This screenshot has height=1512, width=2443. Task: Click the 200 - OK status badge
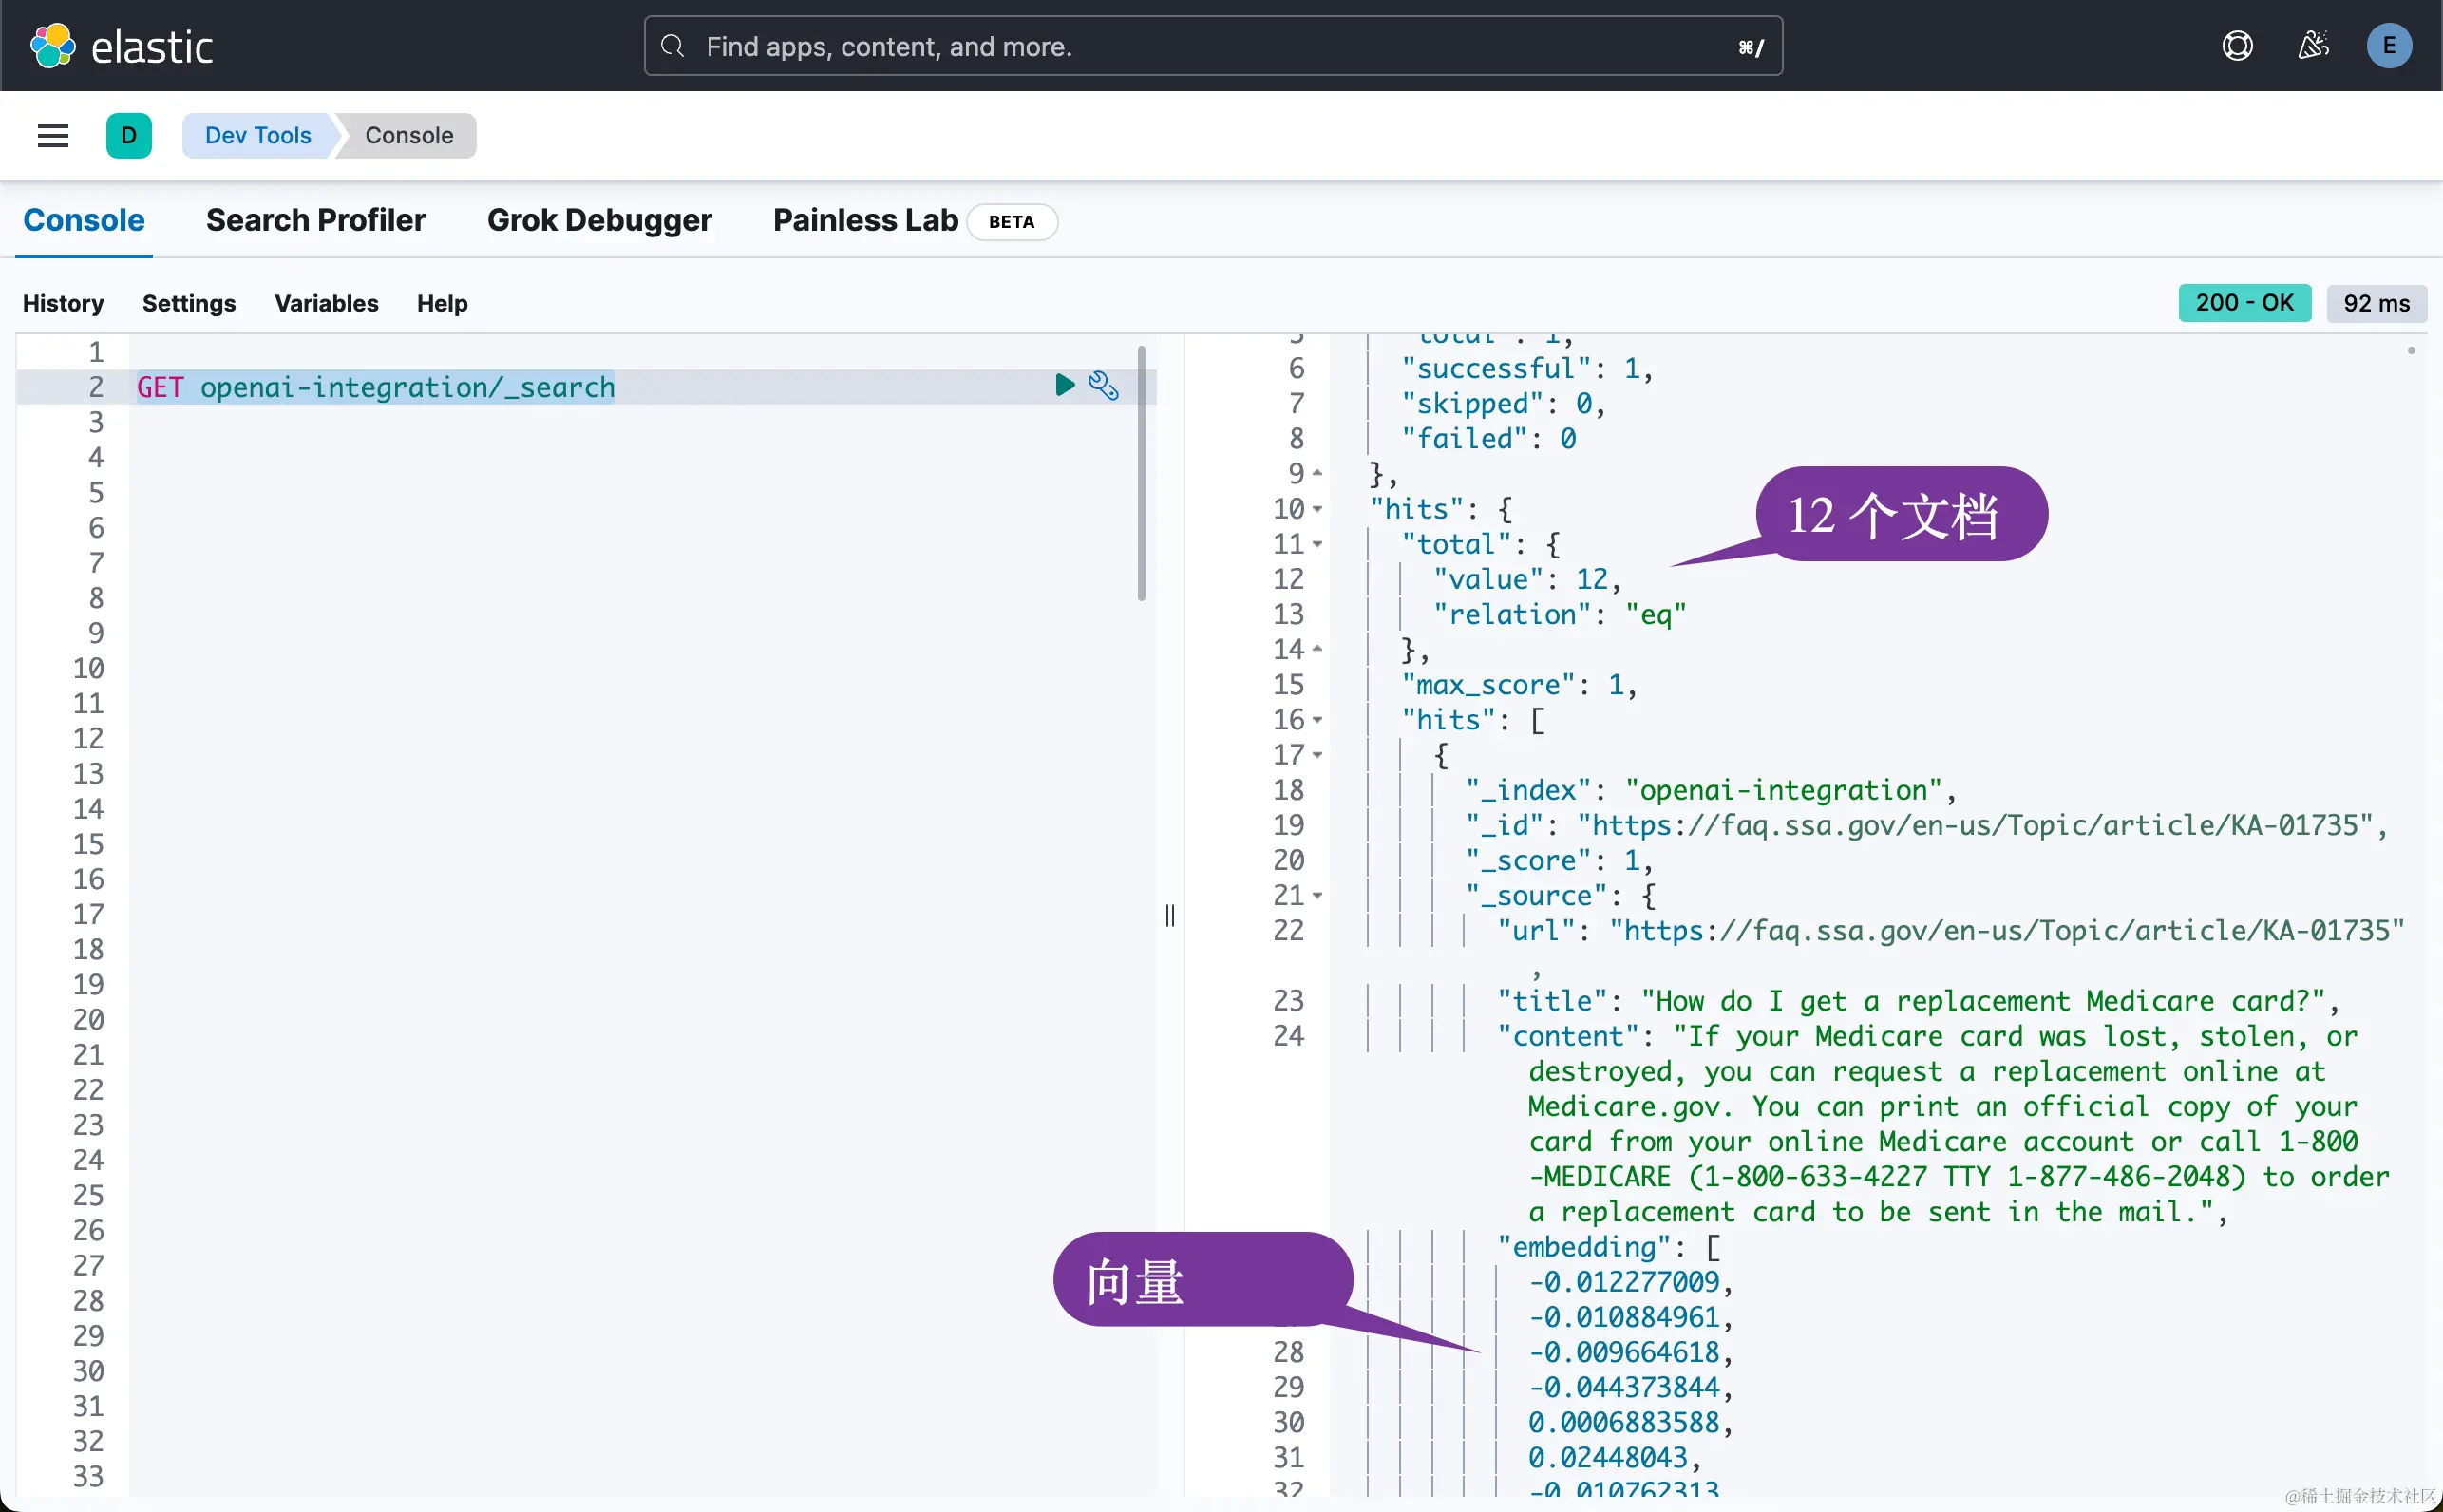(x=2244, y=303)
